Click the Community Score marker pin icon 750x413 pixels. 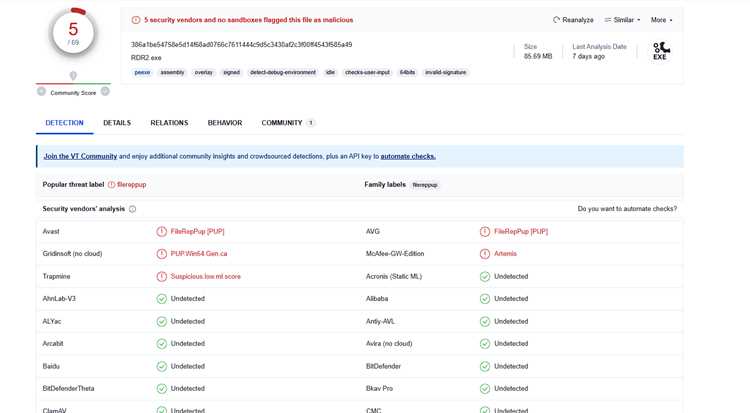[73, 76]
